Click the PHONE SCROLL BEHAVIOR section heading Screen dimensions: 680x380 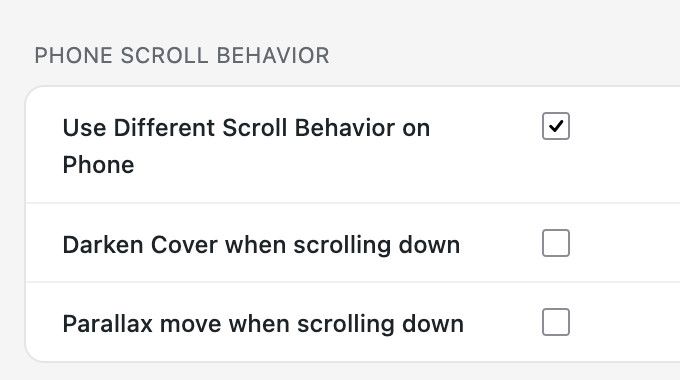pyautogui.click(x=182, y=56)
